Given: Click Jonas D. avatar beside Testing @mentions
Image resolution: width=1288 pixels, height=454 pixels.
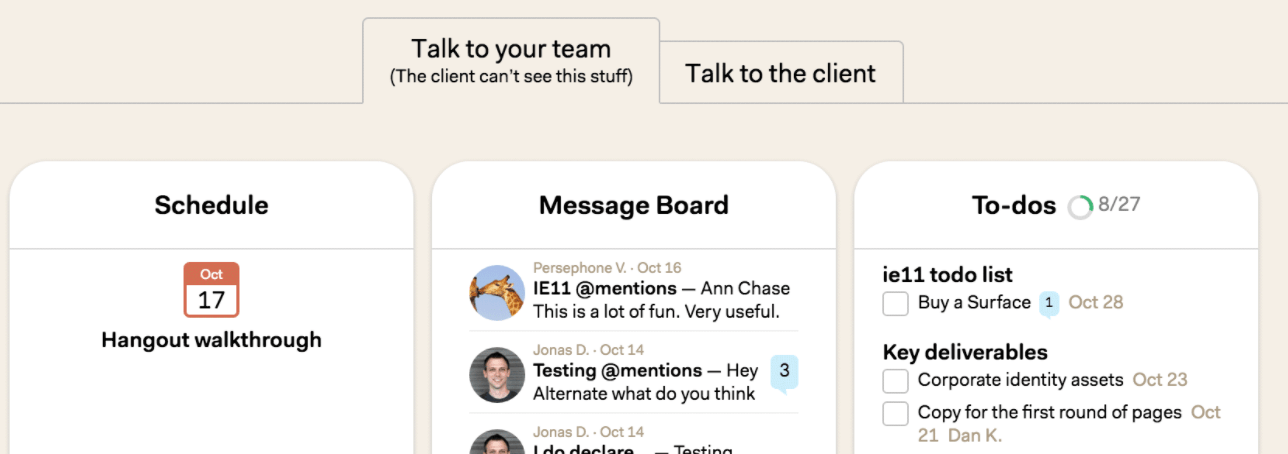Looking at the screenshot, I should click(497, 375).
